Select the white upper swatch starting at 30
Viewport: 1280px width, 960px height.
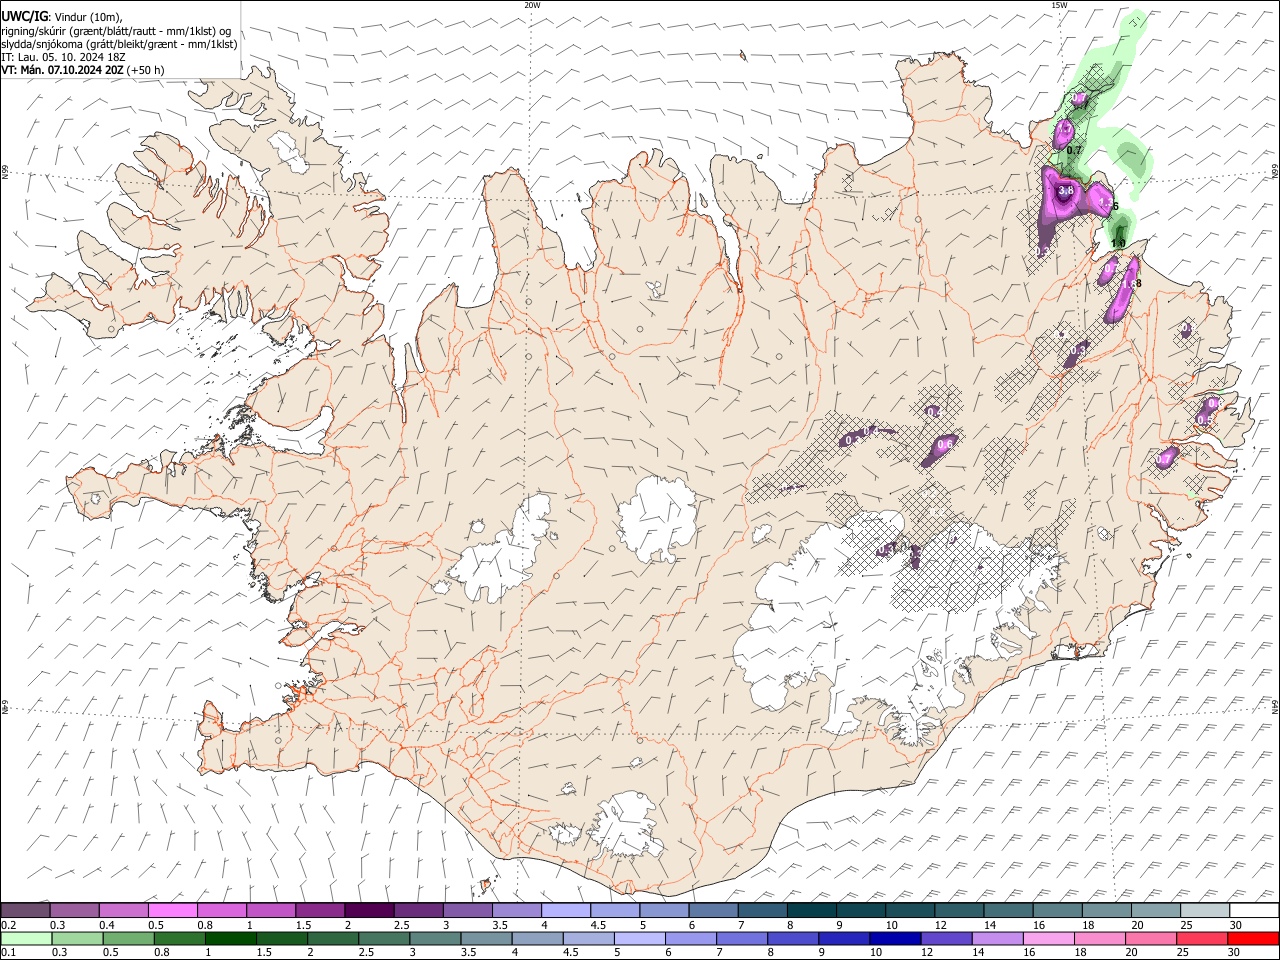tap(1254, 910)
